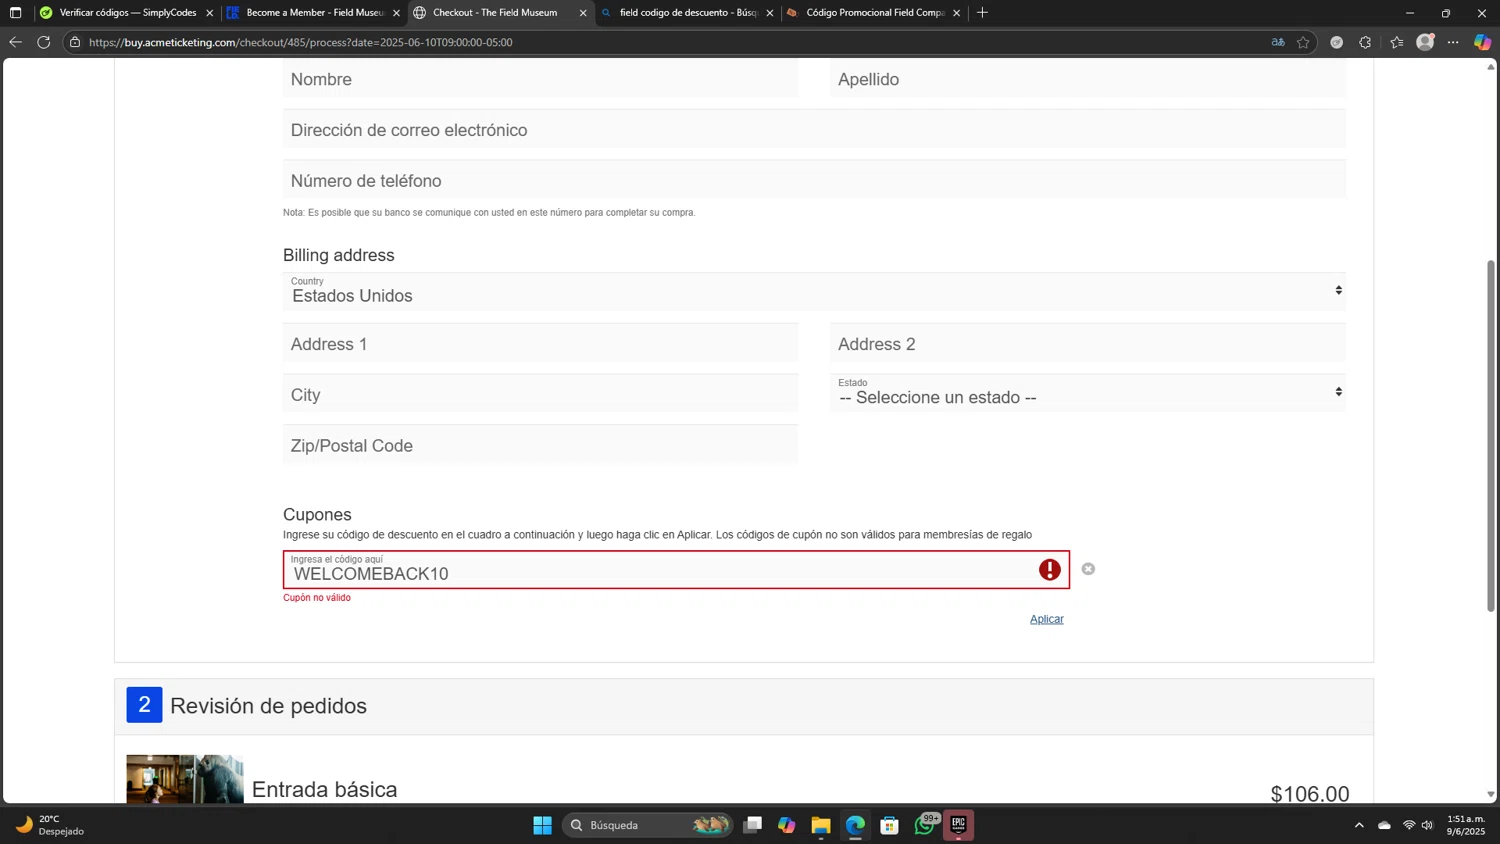Open WhatsApp from the taskbar
The image size is (1500, 844).
[925, 825]
